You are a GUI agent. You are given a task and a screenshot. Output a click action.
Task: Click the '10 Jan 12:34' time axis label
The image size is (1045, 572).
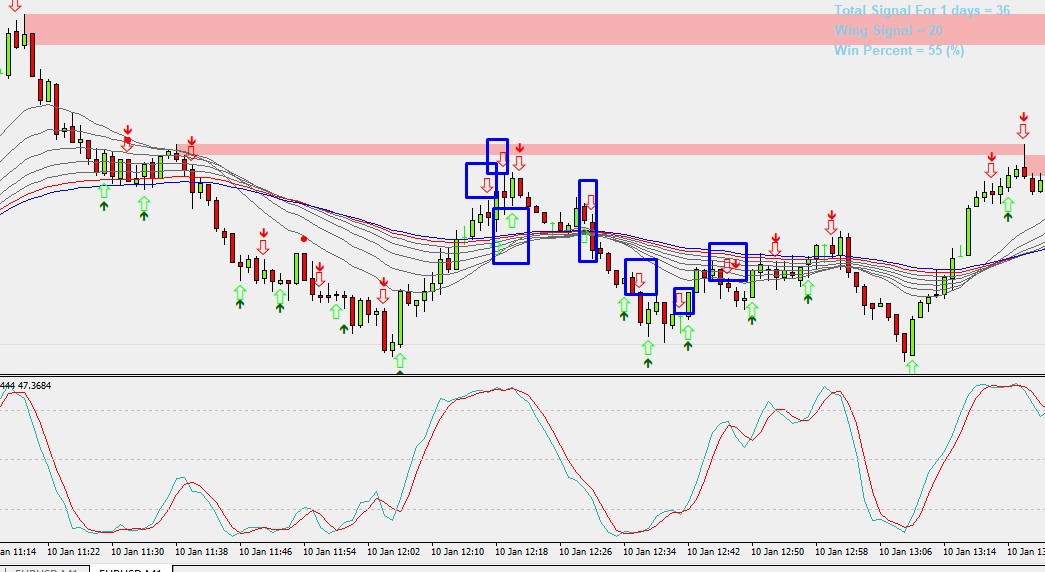(x=649, y=552)
